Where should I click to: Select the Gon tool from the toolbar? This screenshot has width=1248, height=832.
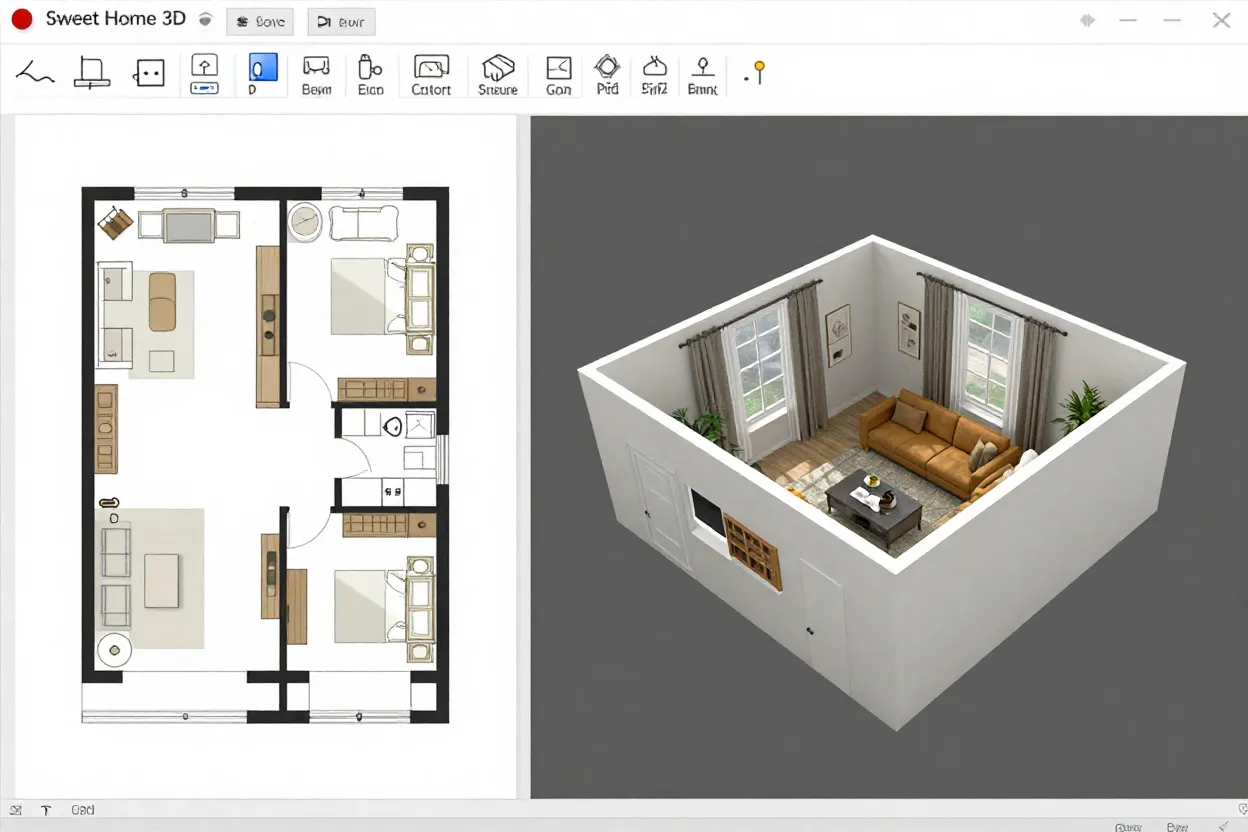(x=557, y=70)
